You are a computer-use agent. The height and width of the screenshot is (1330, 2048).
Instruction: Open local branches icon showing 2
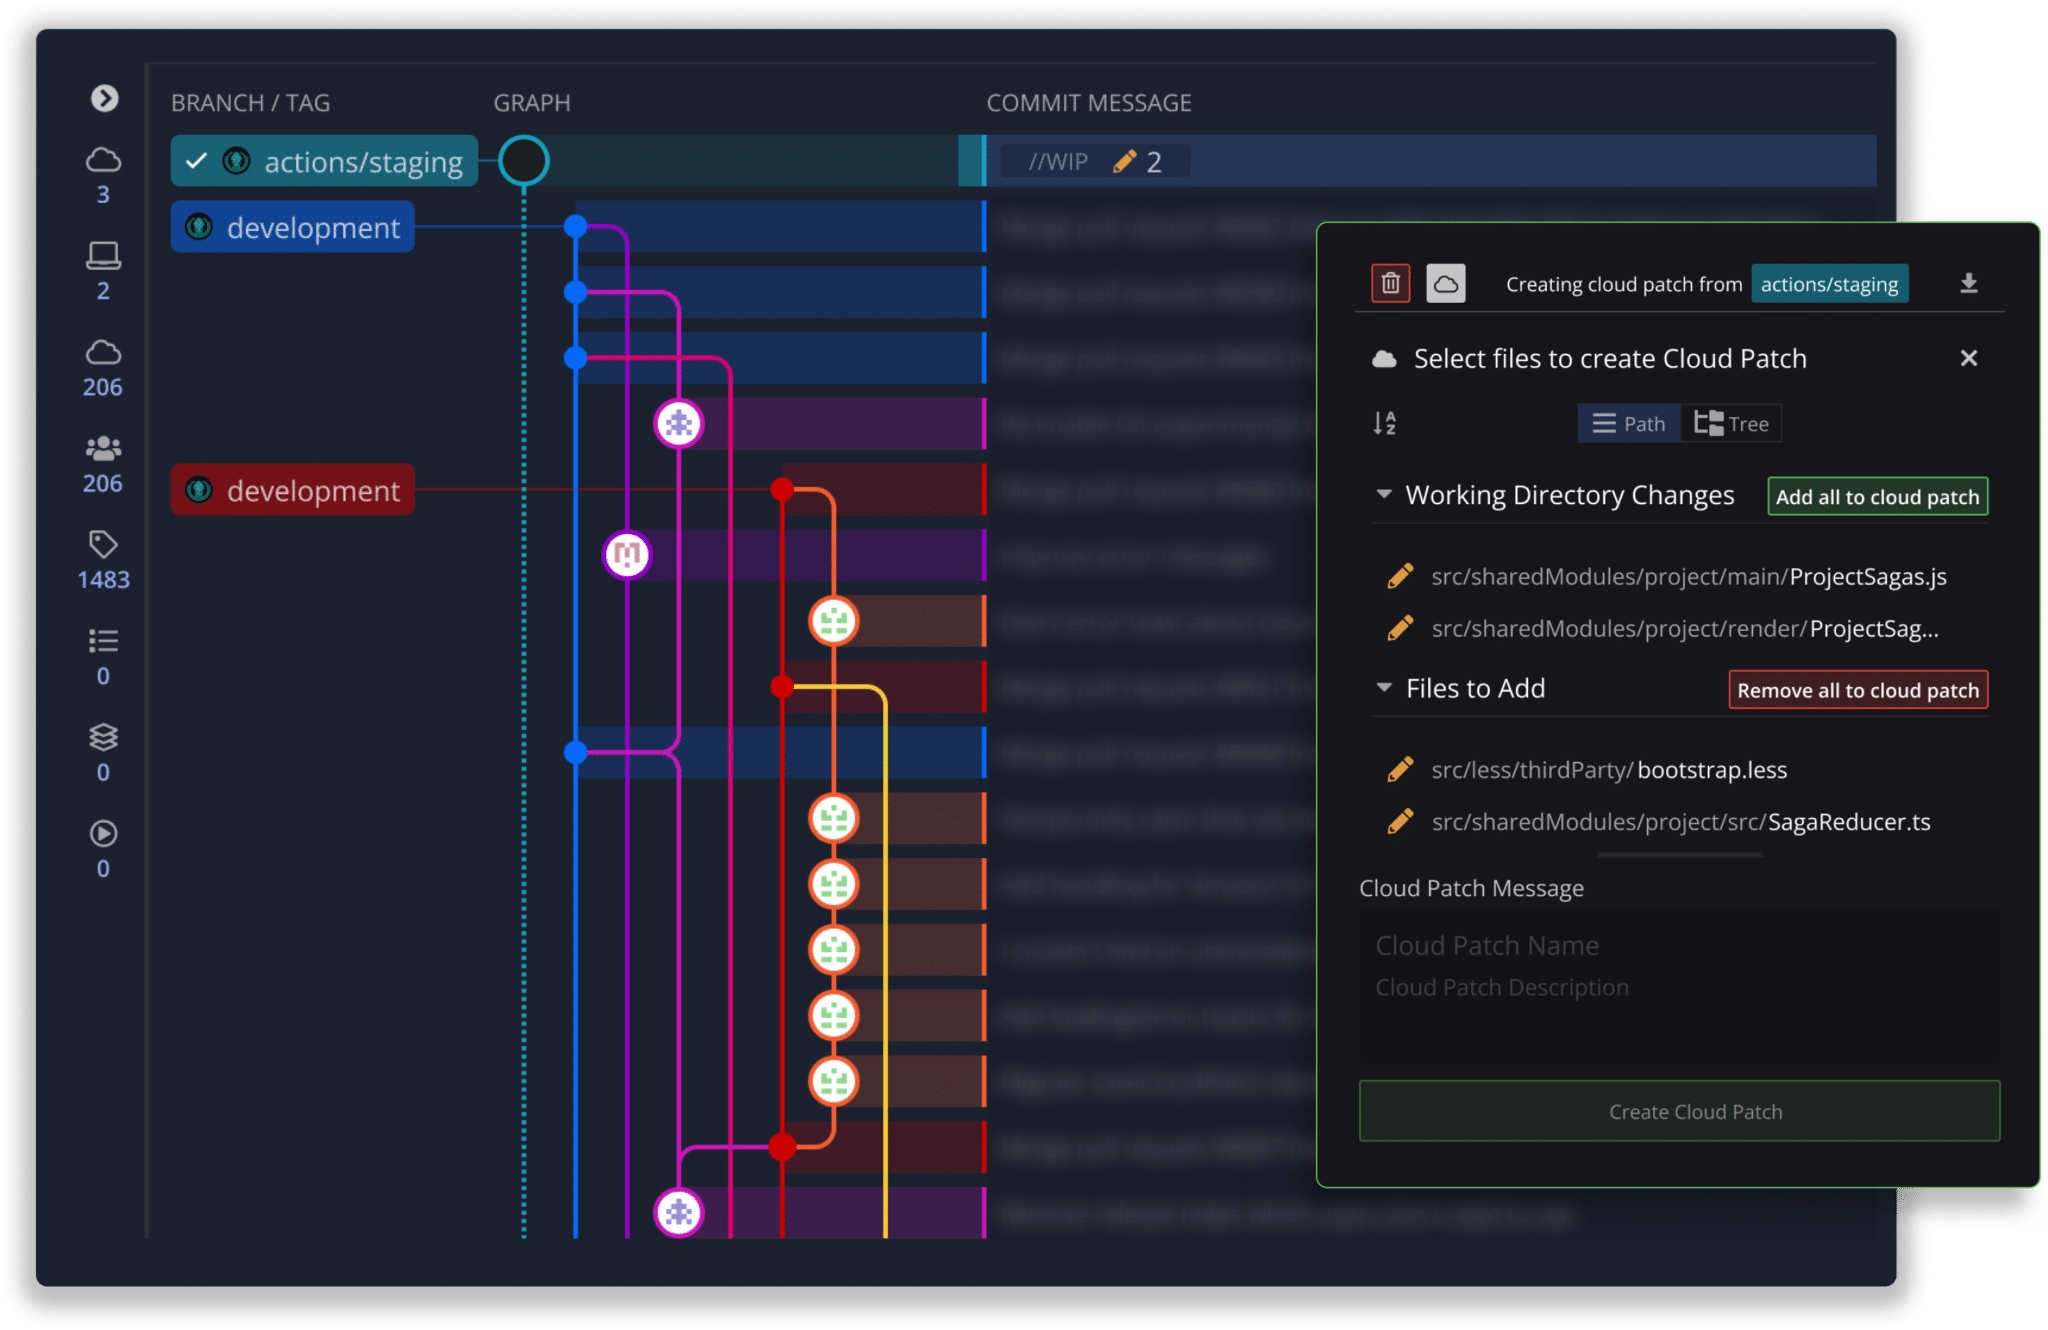click(103, 256)
